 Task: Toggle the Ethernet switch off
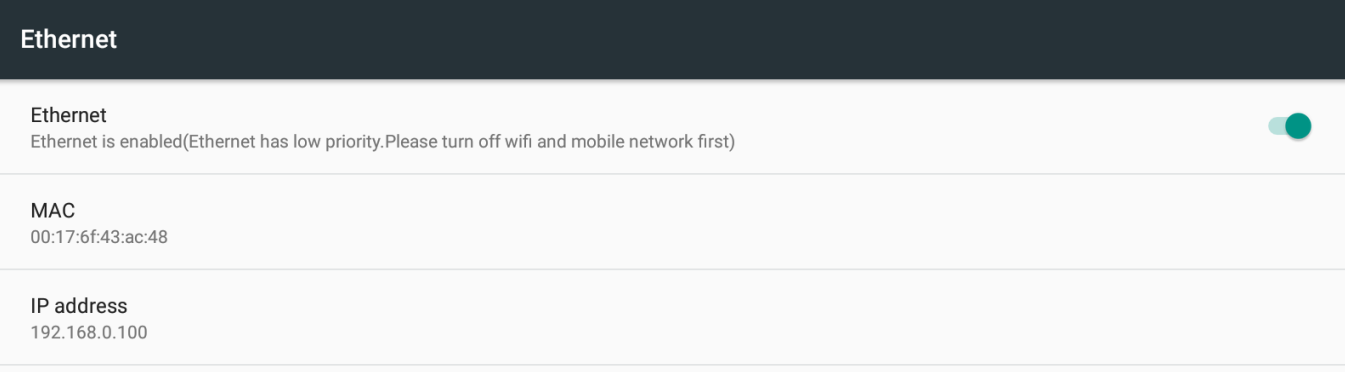click(1290, 126)
